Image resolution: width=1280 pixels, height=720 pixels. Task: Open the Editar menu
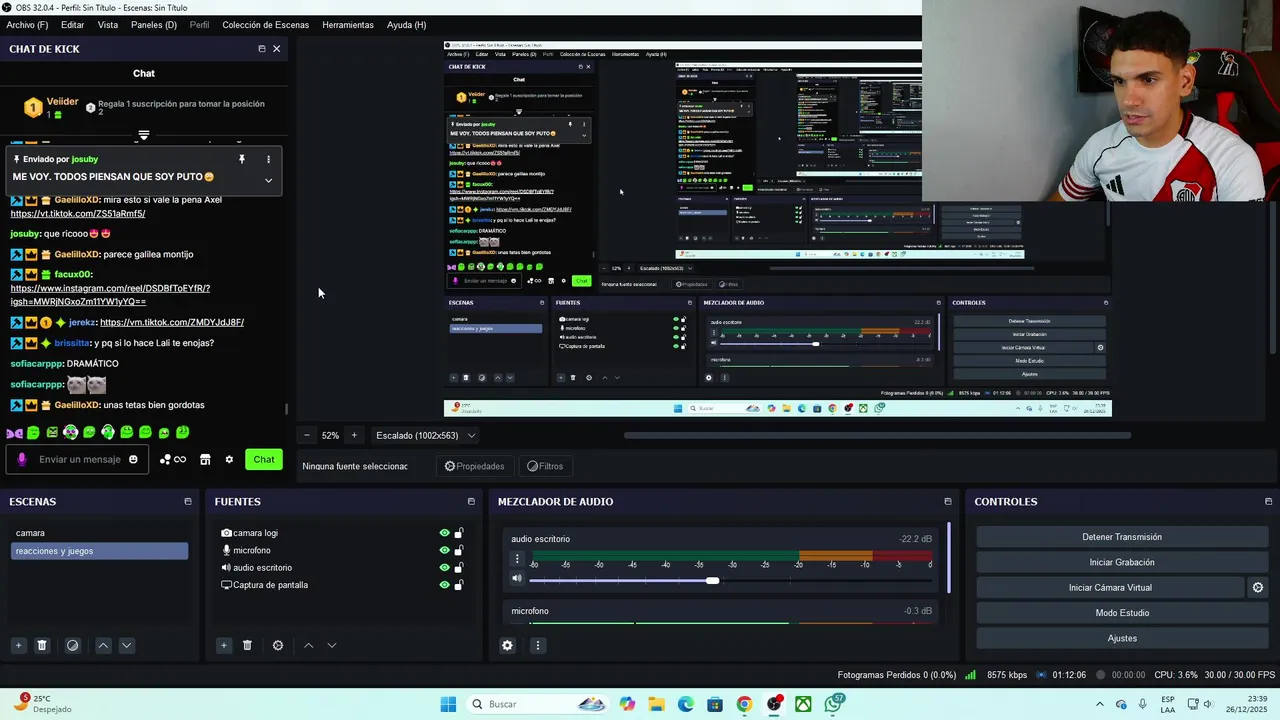pos(72,25)
